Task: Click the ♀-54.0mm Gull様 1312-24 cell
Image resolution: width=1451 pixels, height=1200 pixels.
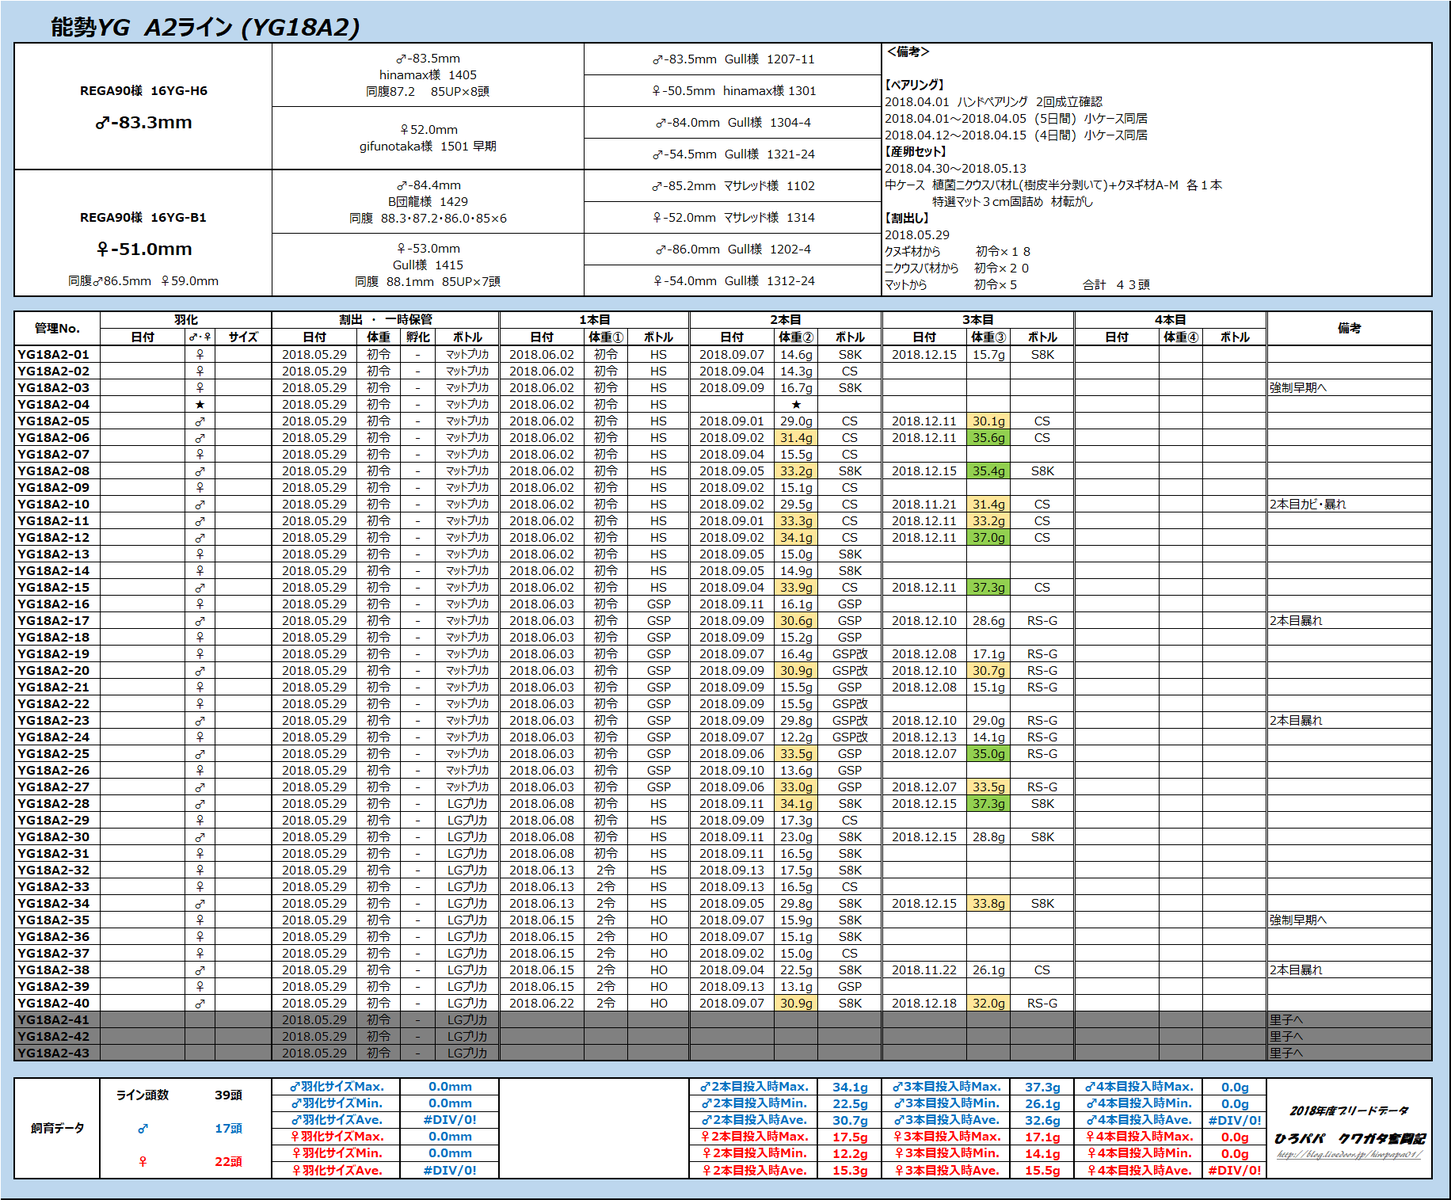Action: [733, 281]
